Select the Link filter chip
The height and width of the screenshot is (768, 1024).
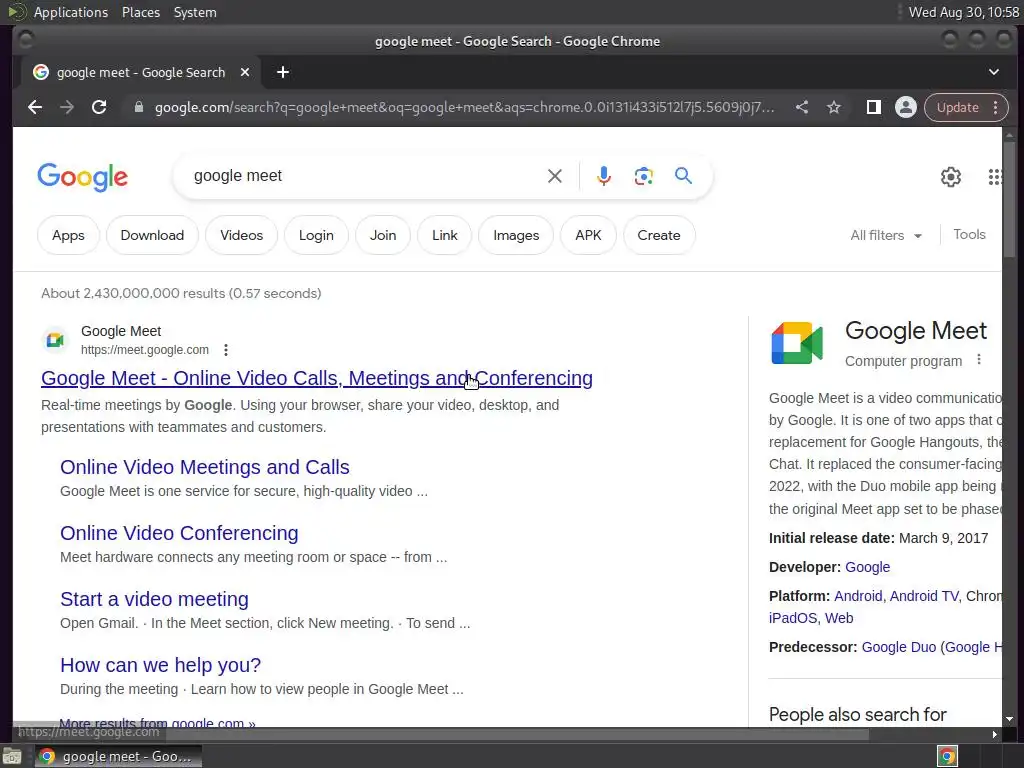tap(445, 235)
